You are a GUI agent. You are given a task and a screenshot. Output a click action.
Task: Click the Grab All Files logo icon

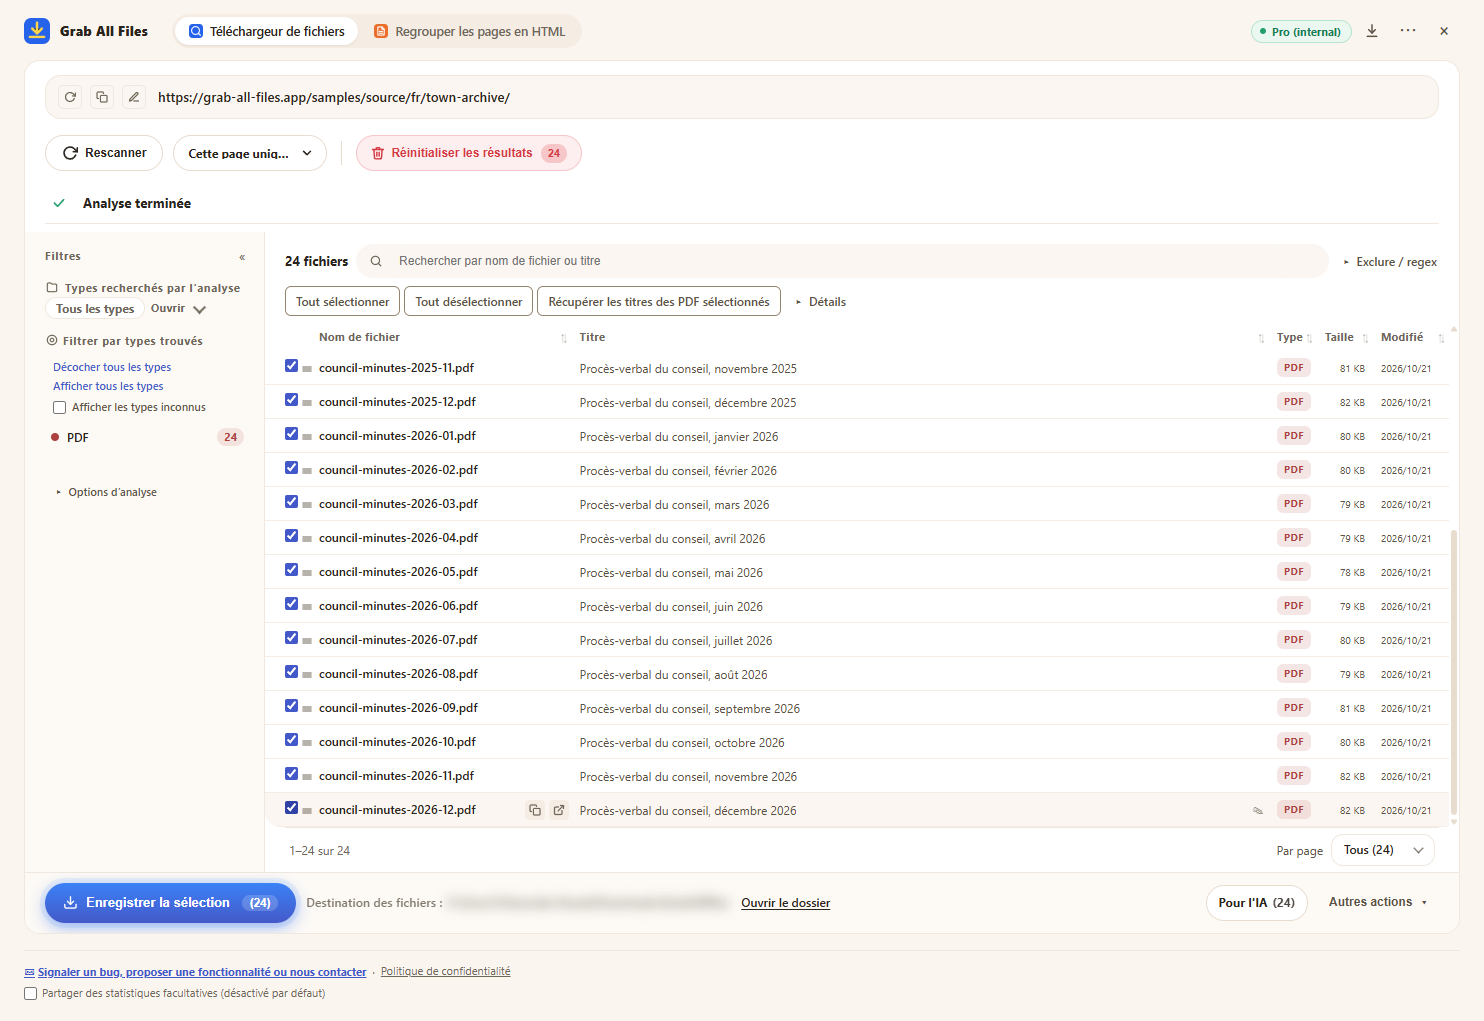click(37, 31)
